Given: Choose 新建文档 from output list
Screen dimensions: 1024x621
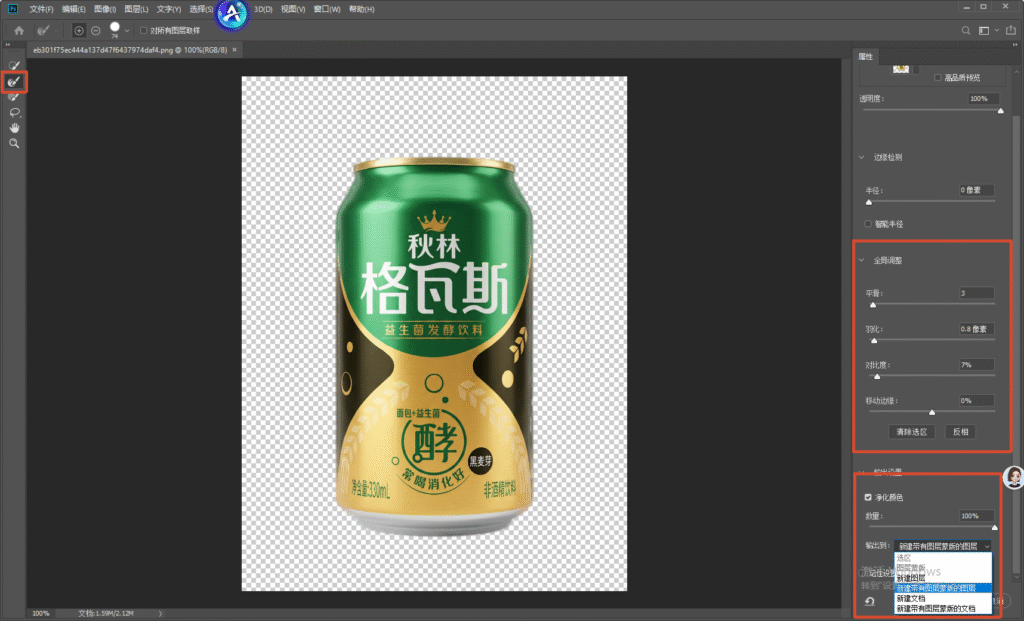Looking at the screenshot, I should click(x=910, y=598).
